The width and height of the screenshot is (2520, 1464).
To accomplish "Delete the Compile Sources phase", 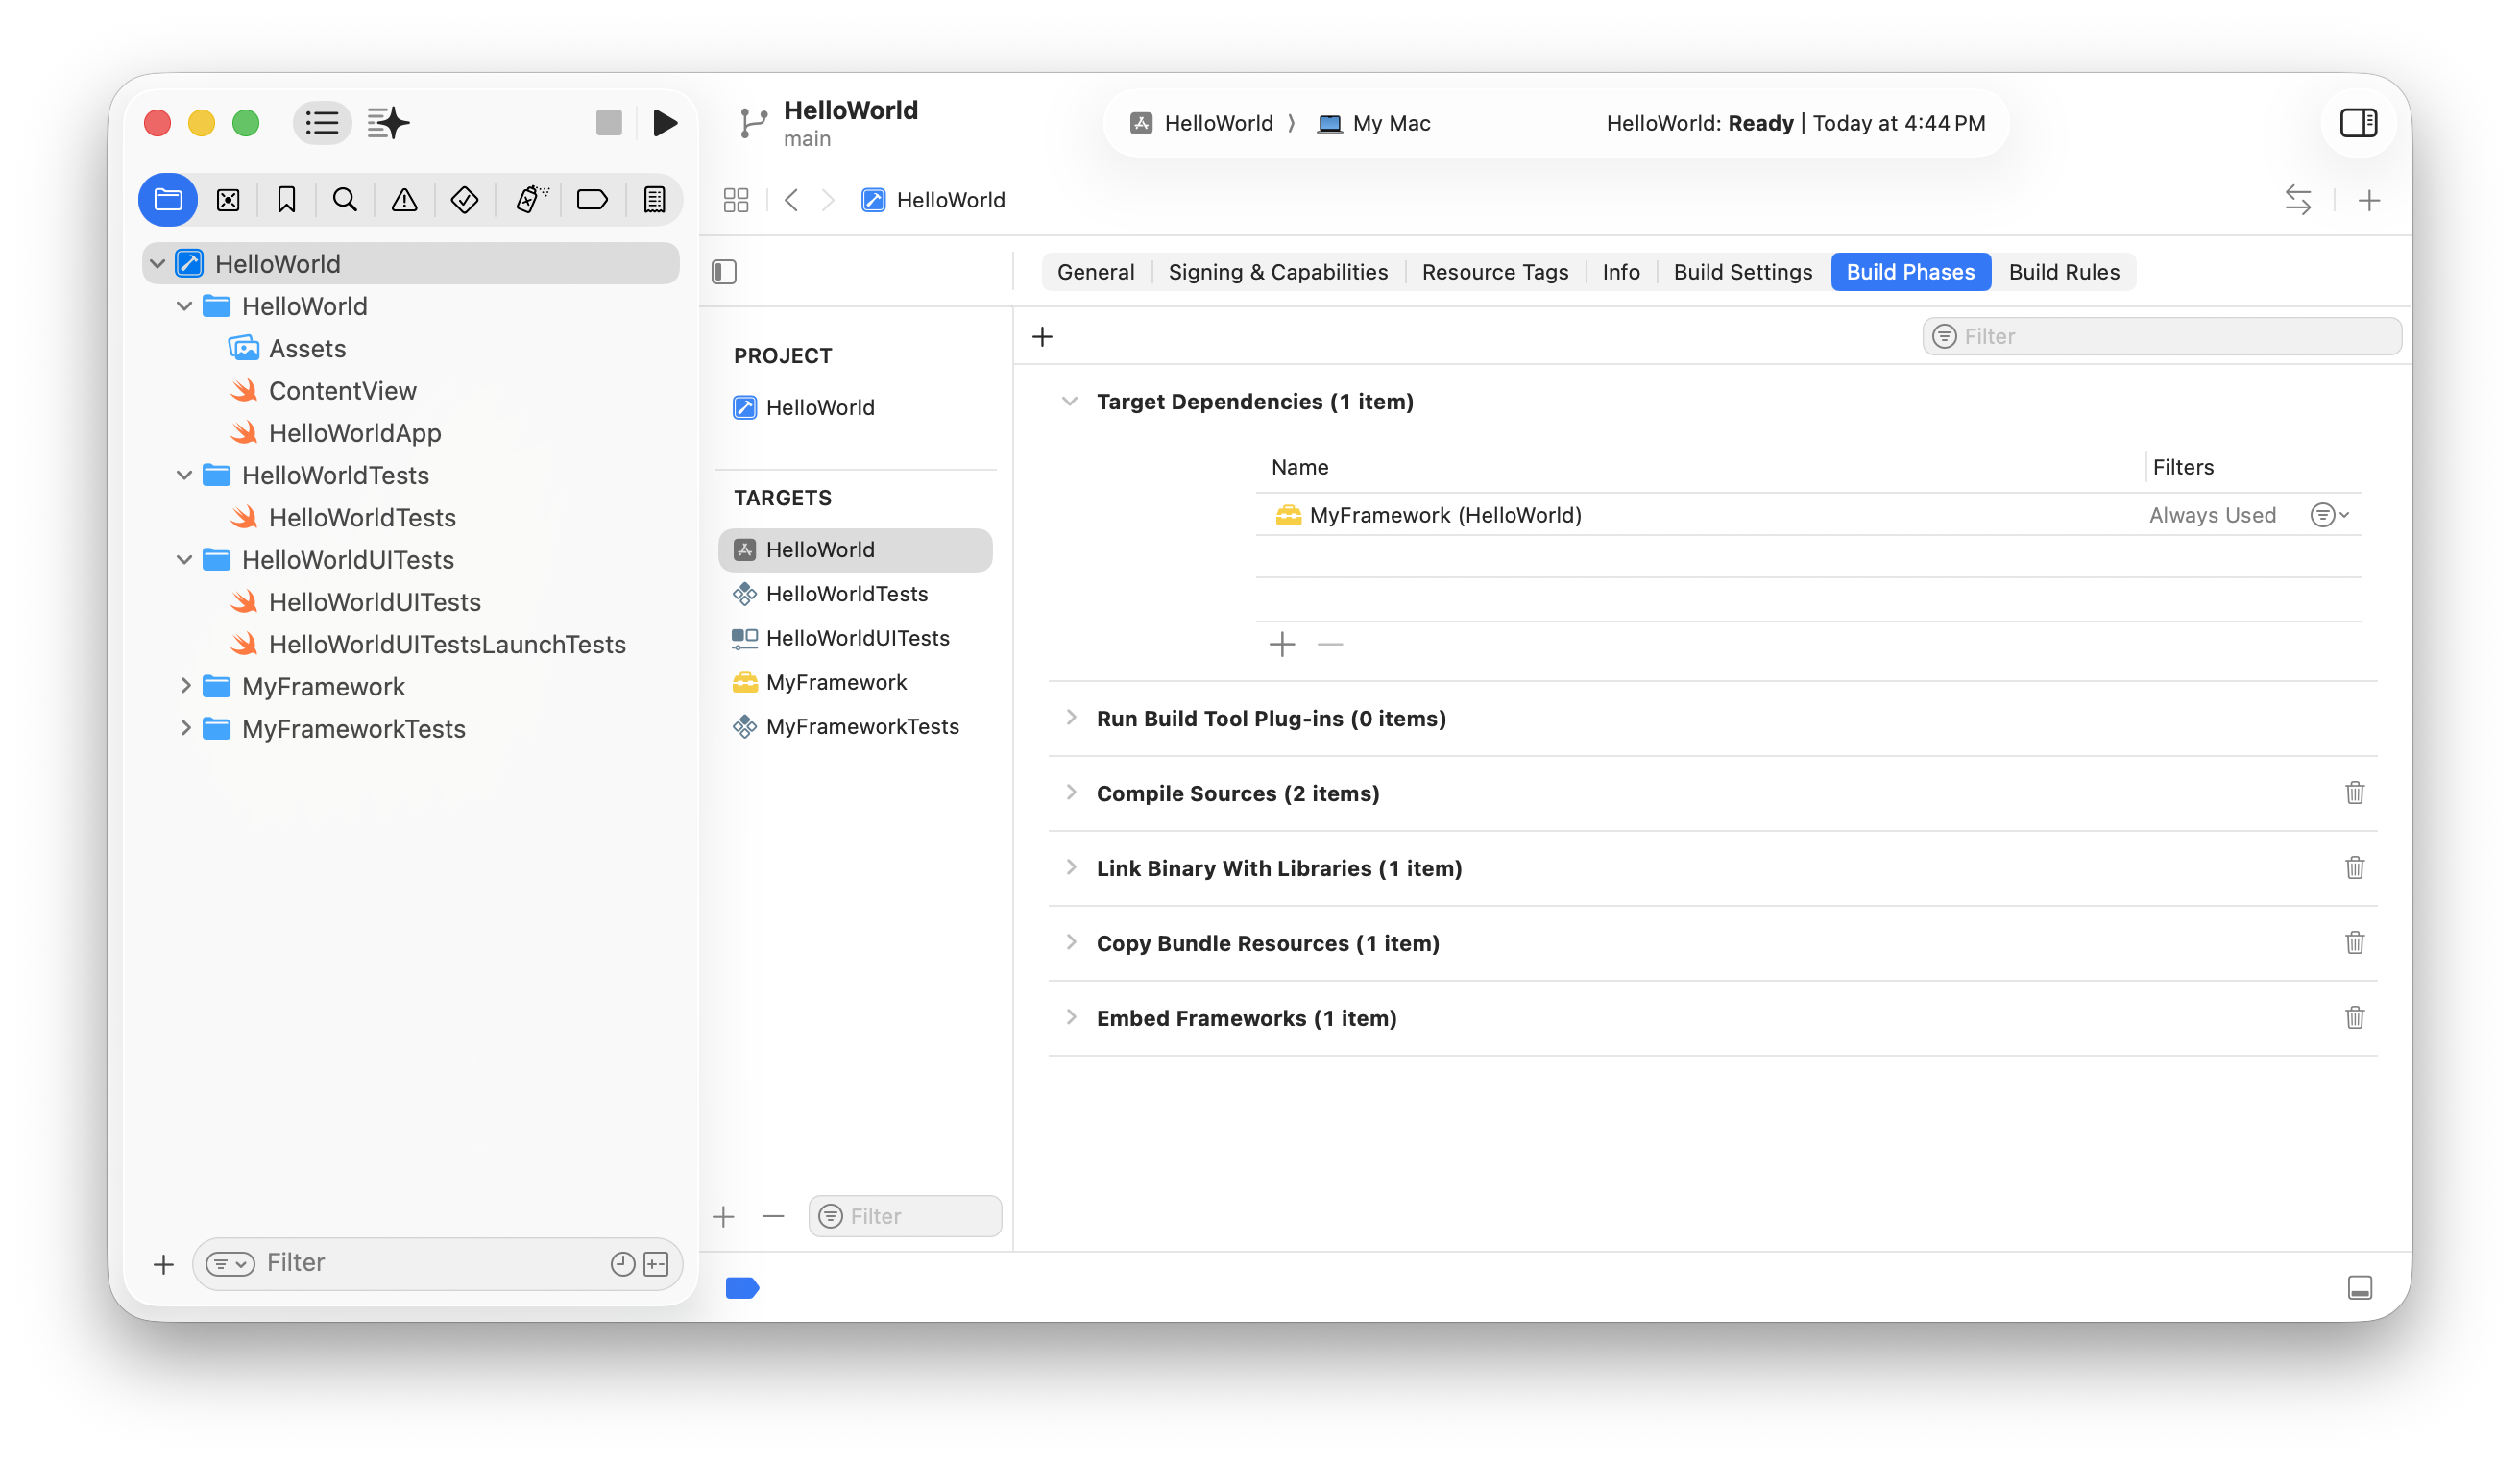I will coord(2355,793).
